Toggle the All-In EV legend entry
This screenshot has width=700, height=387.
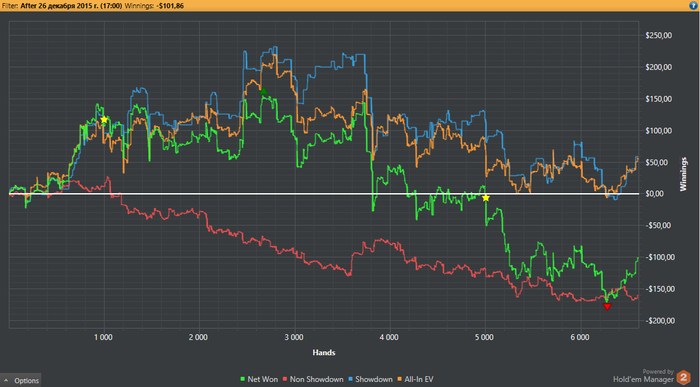tap(415, 379)
